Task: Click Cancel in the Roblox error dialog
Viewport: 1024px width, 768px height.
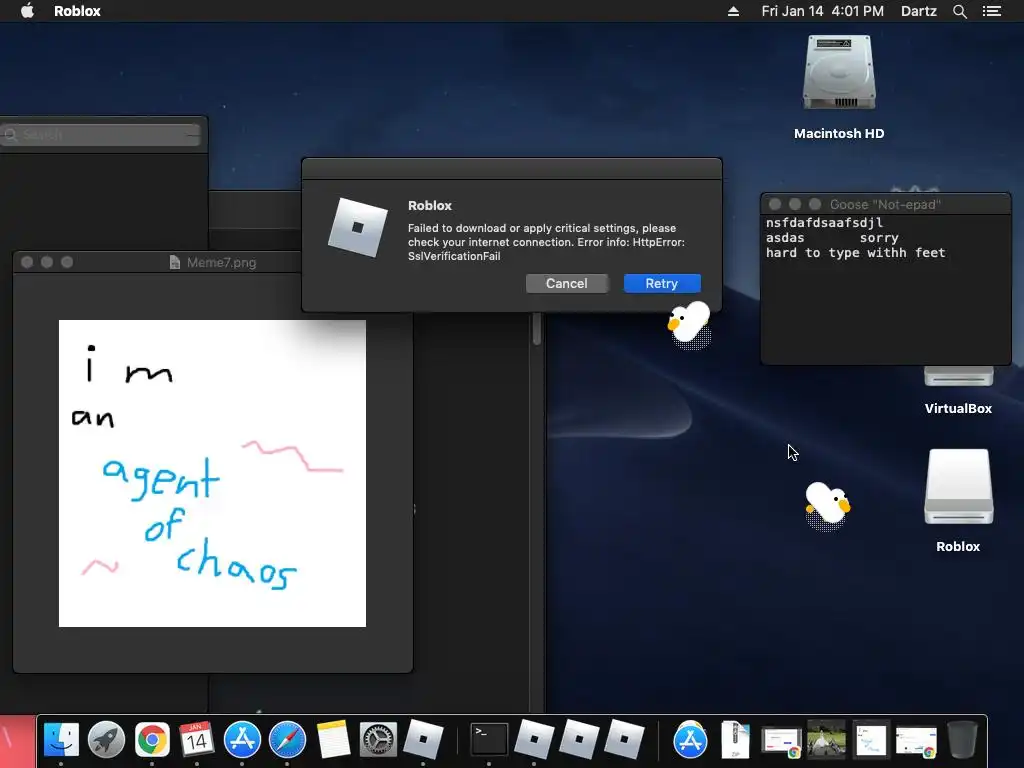Action: tap(566, 283)
